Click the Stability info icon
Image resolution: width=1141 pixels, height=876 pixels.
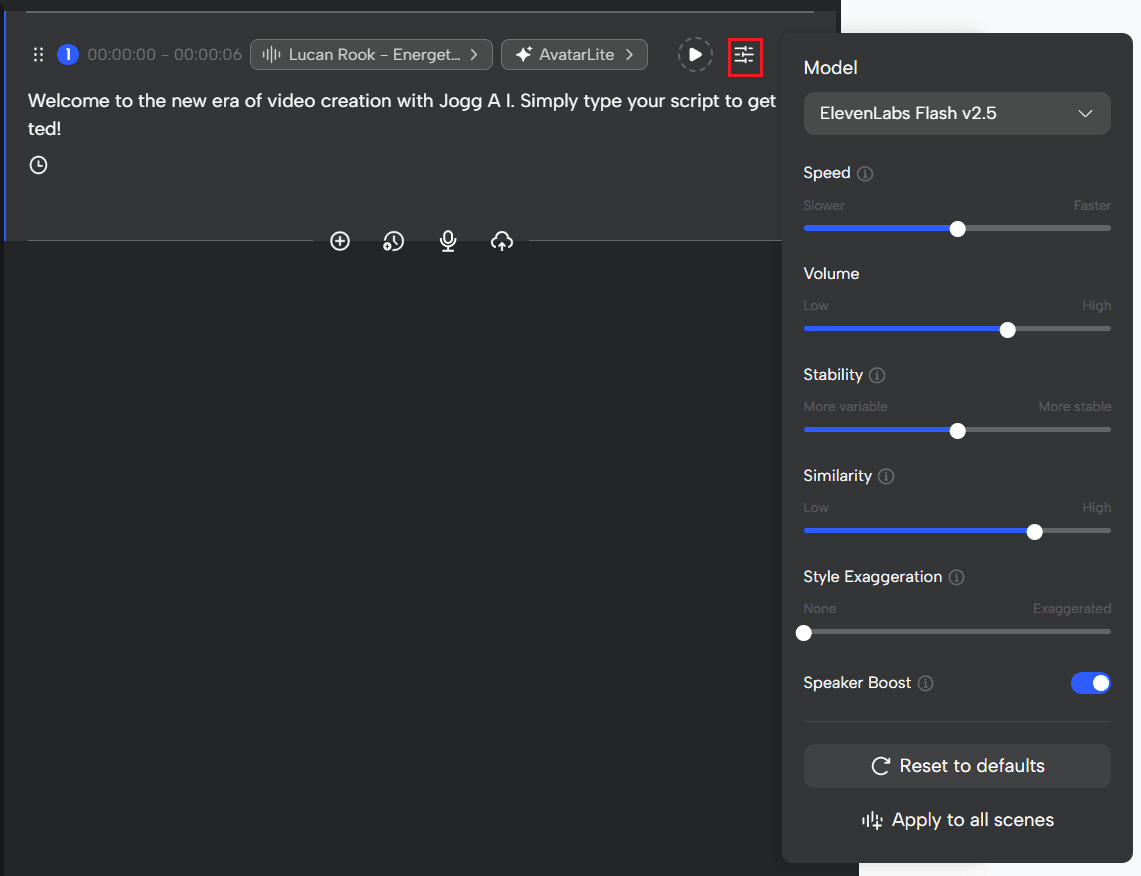877,376
